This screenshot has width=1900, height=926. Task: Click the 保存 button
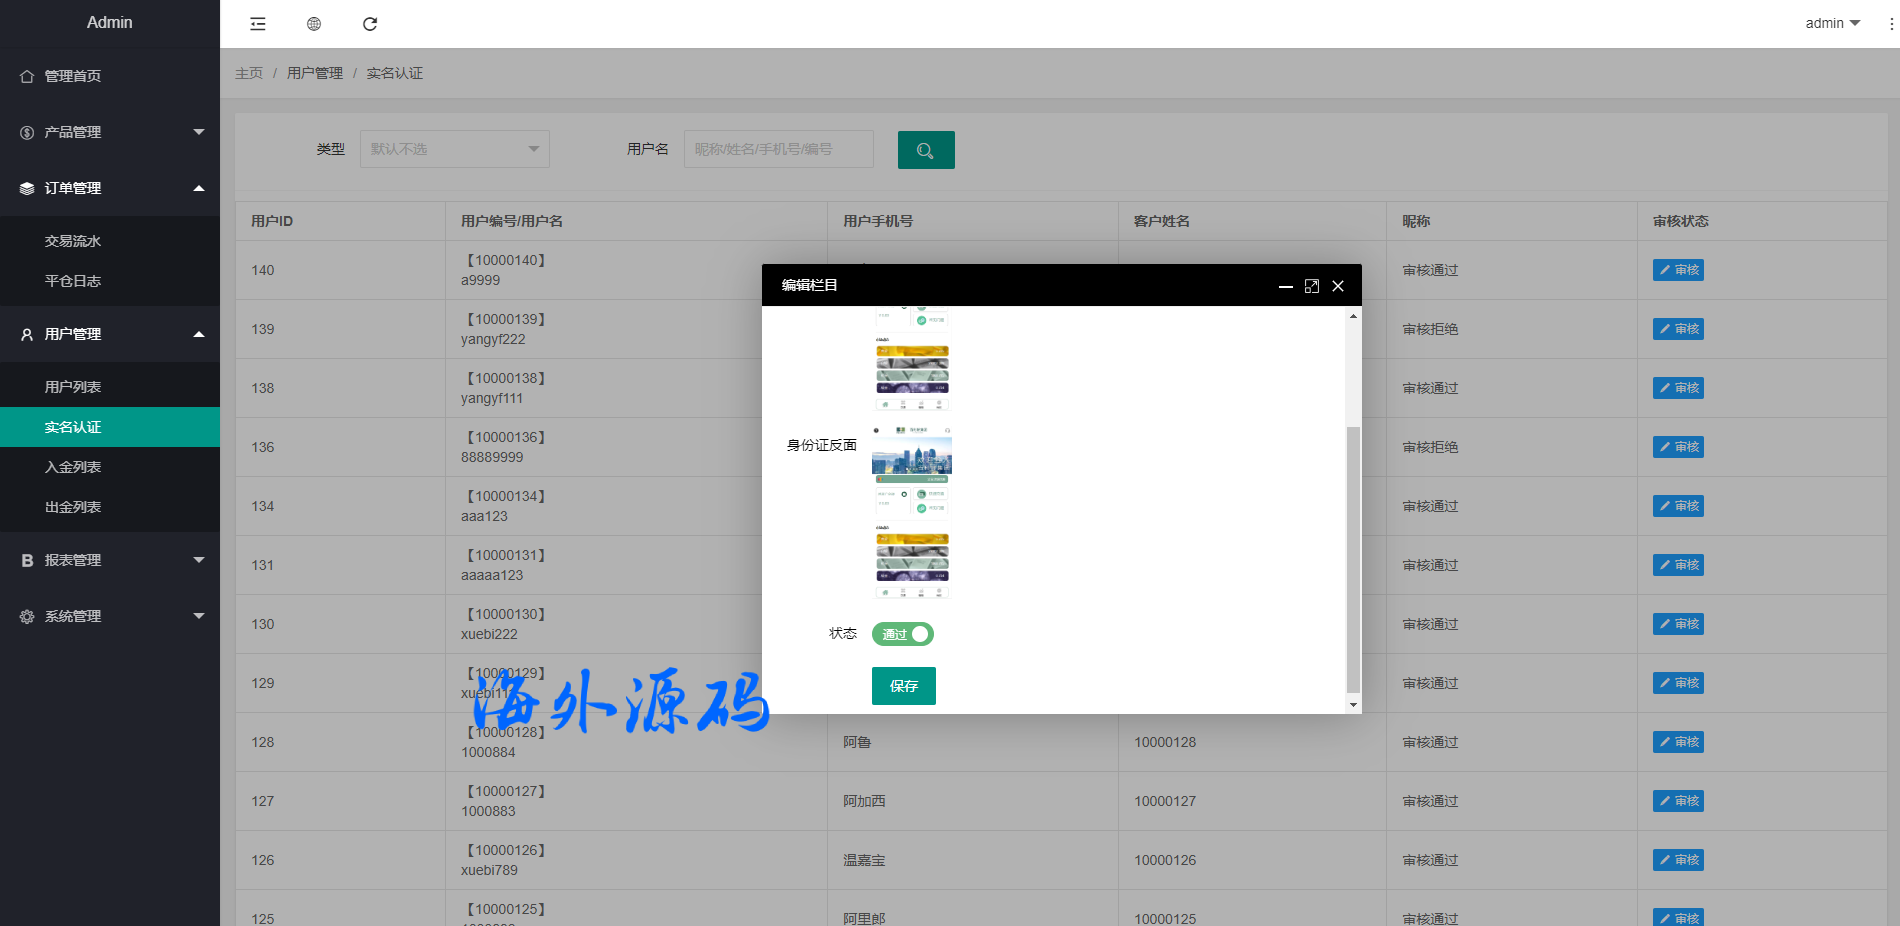pyautogui.click(x=903, y=686)
